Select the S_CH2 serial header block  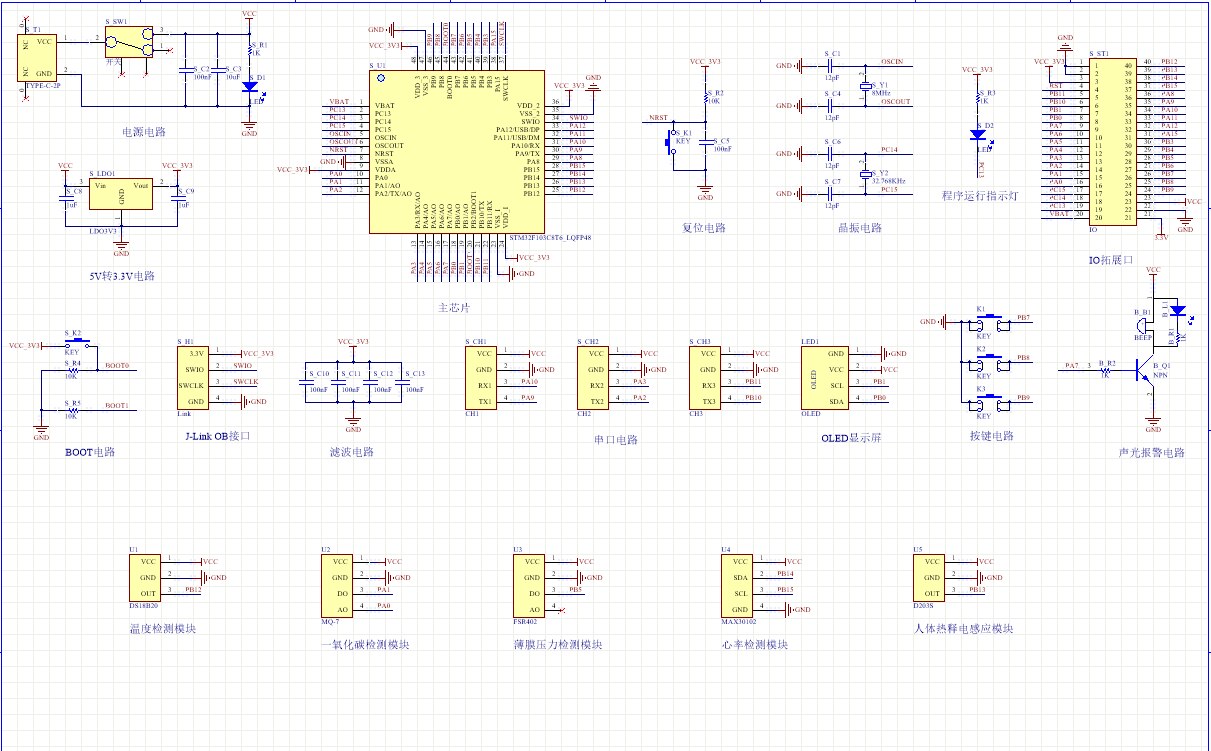pos(593,377)
